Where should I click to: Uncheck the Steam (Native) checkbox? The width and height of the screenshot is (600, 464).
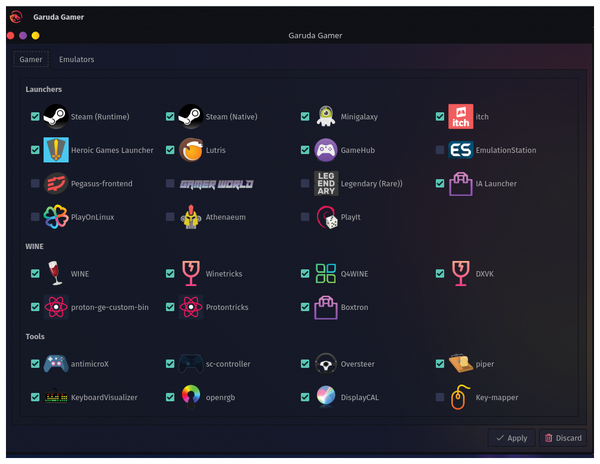[x=170, y=116]
